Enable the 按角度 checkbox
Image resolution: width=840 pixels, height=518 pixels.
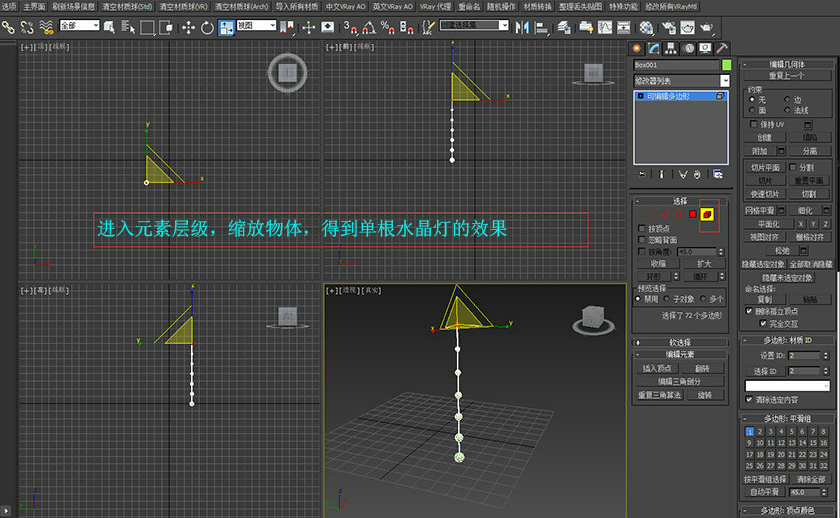tap(642, 251)
